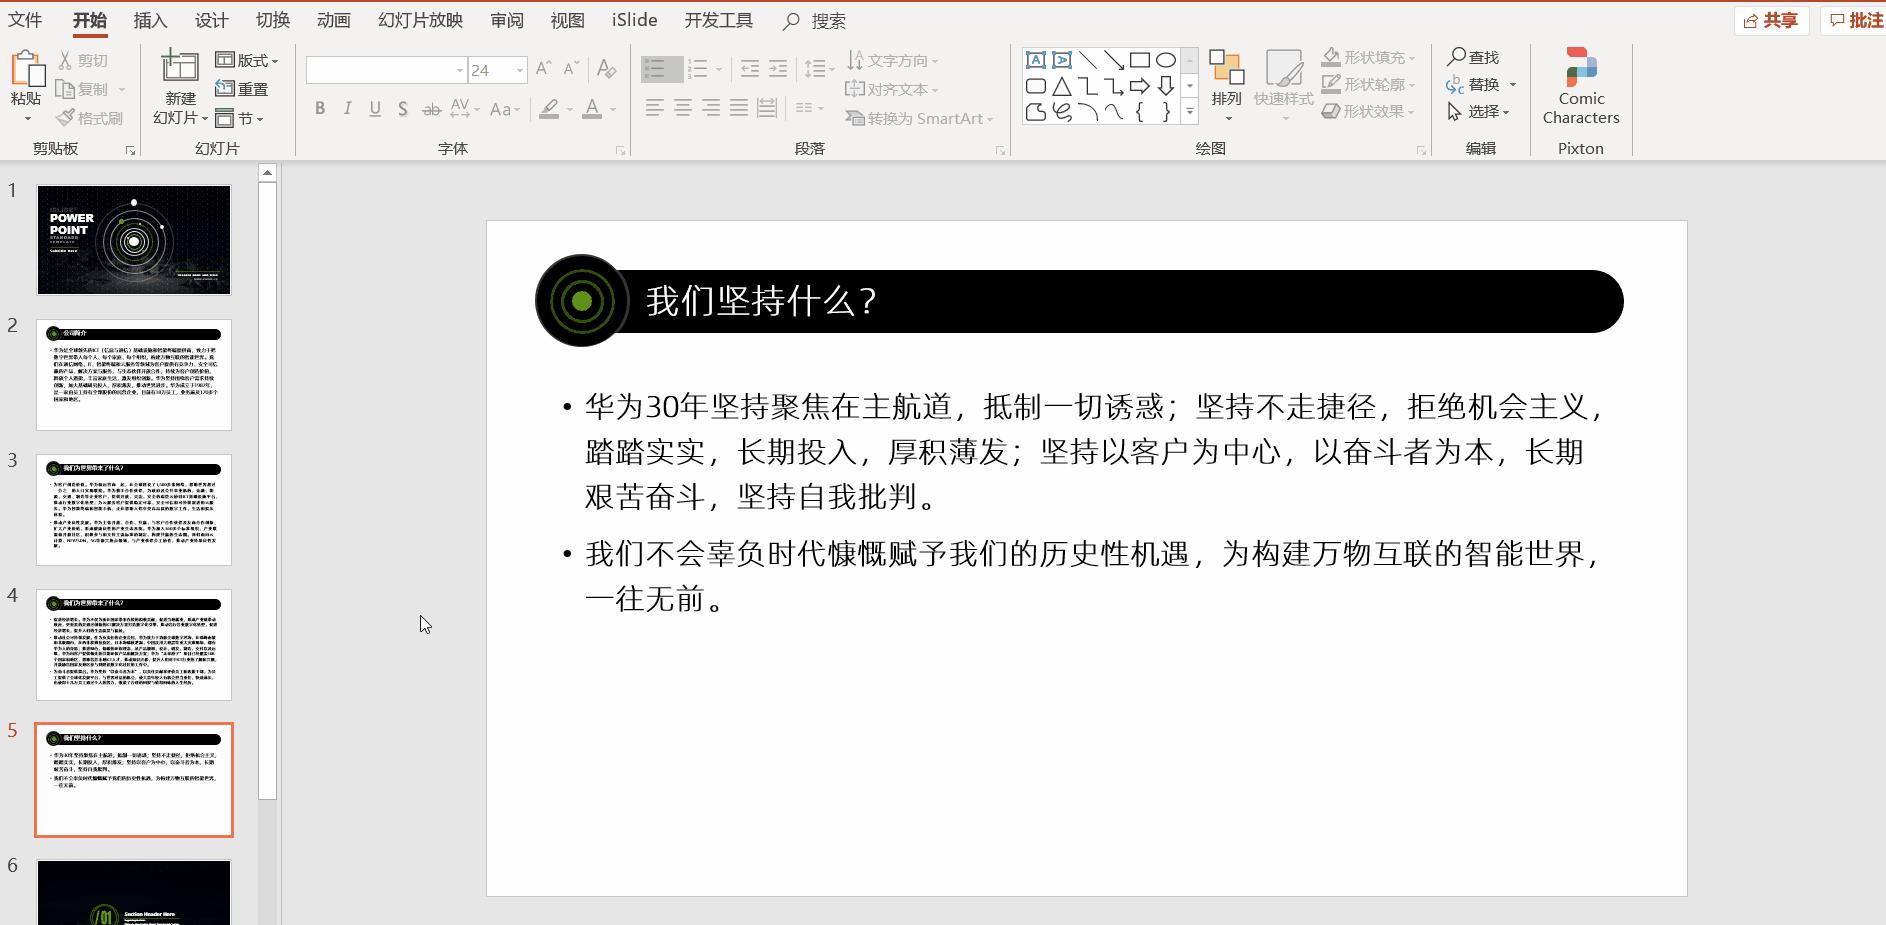This screenshot has height=925, width=1886.
Task: Click the New Slide (新建幻灯片) icon
Action: coord(180,66)
